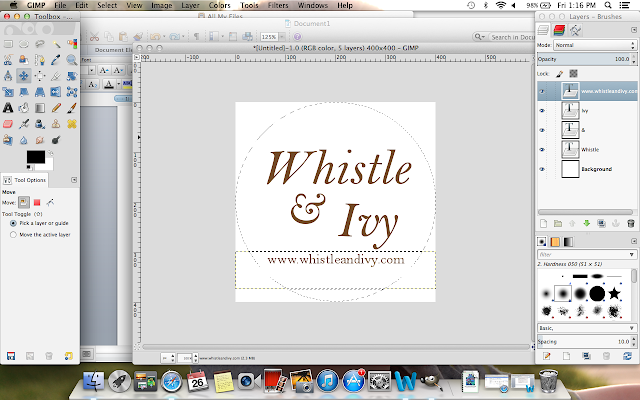Toggle lock pixels brush icon

tap(559, 73)
